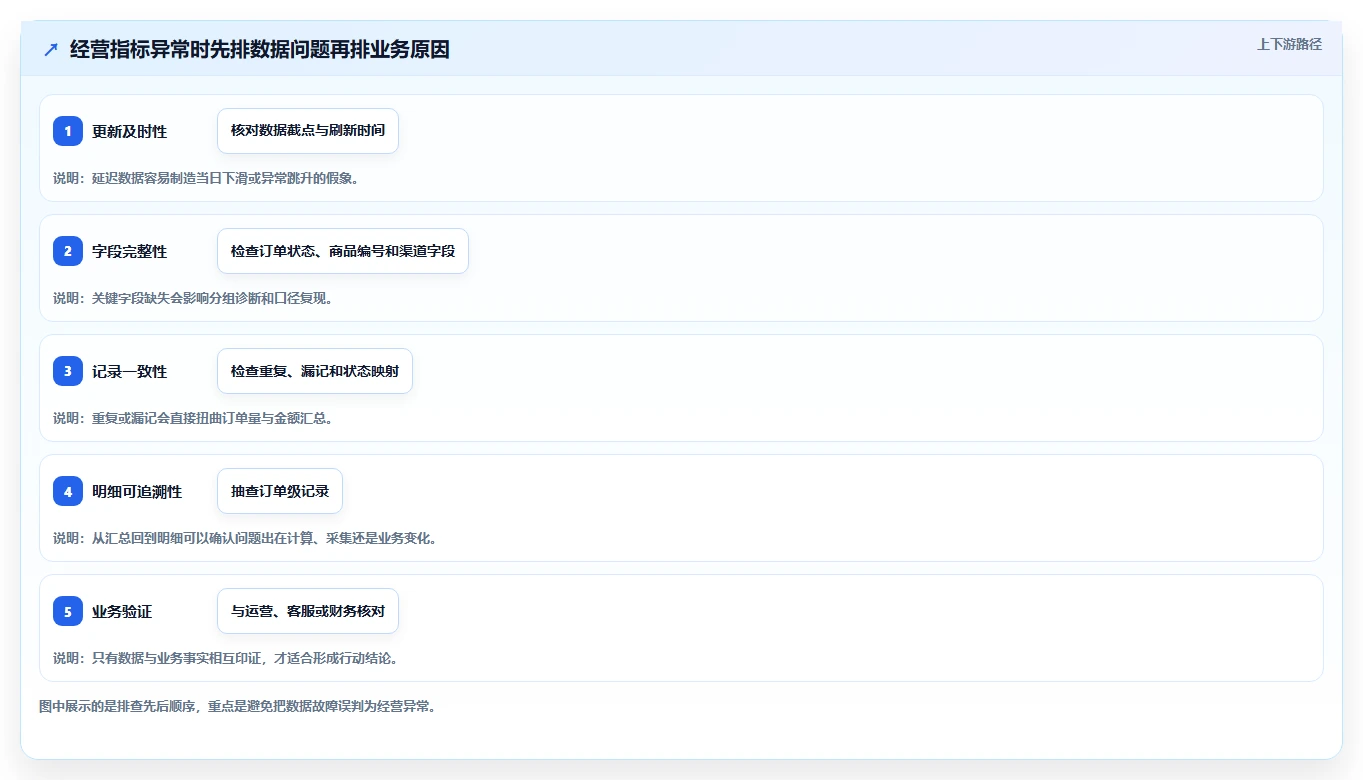Image resolution: width=1363 pixels, height=780 pixels.
Task: Click the note about 从汇总回到明细
Action: (245, 538)
